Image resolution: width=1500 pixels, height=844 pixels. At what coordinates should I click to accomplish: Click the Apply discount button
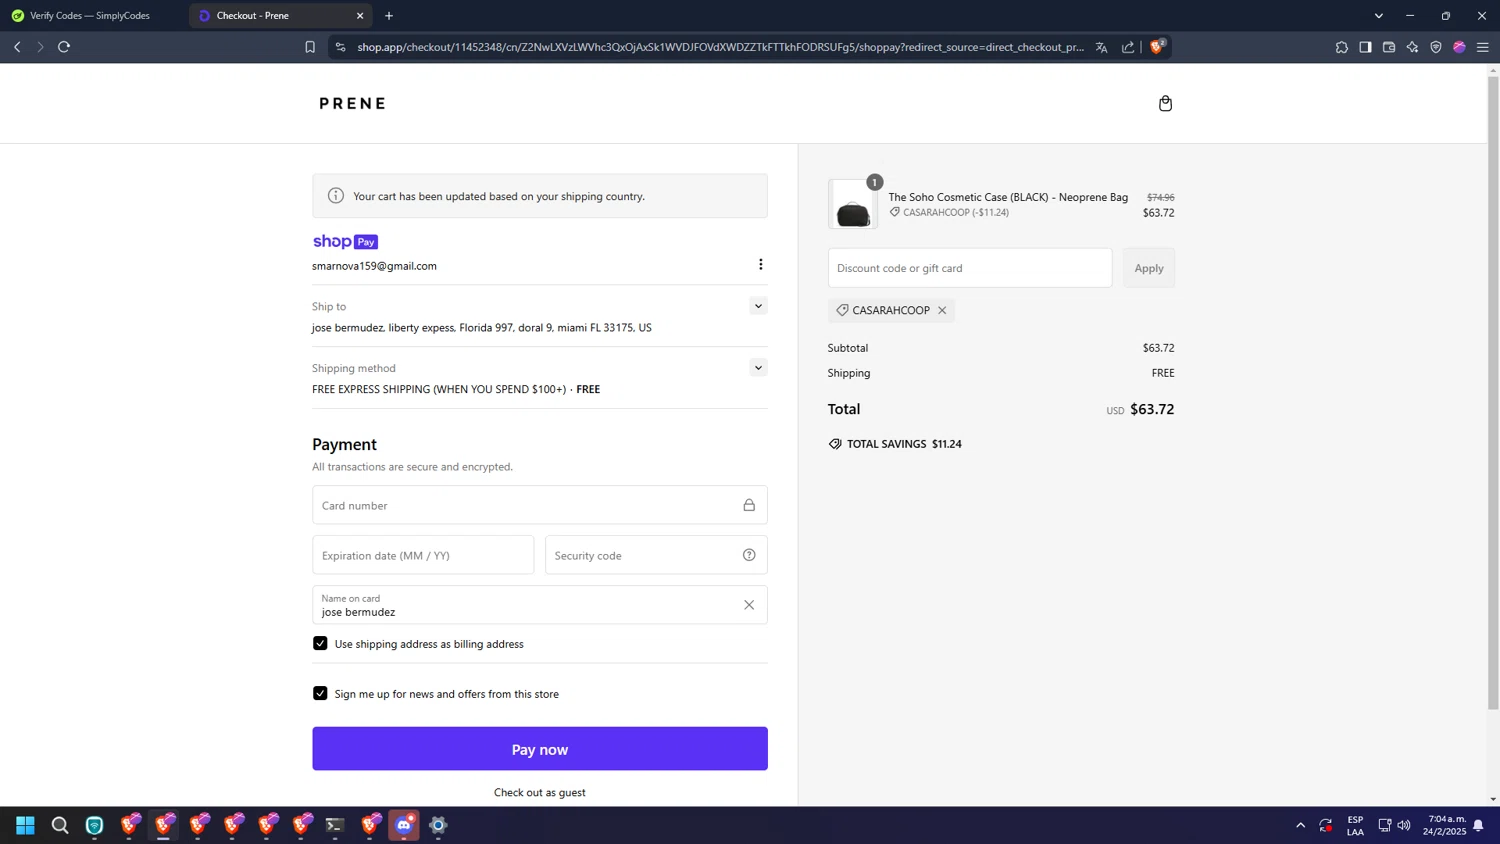1149,268
